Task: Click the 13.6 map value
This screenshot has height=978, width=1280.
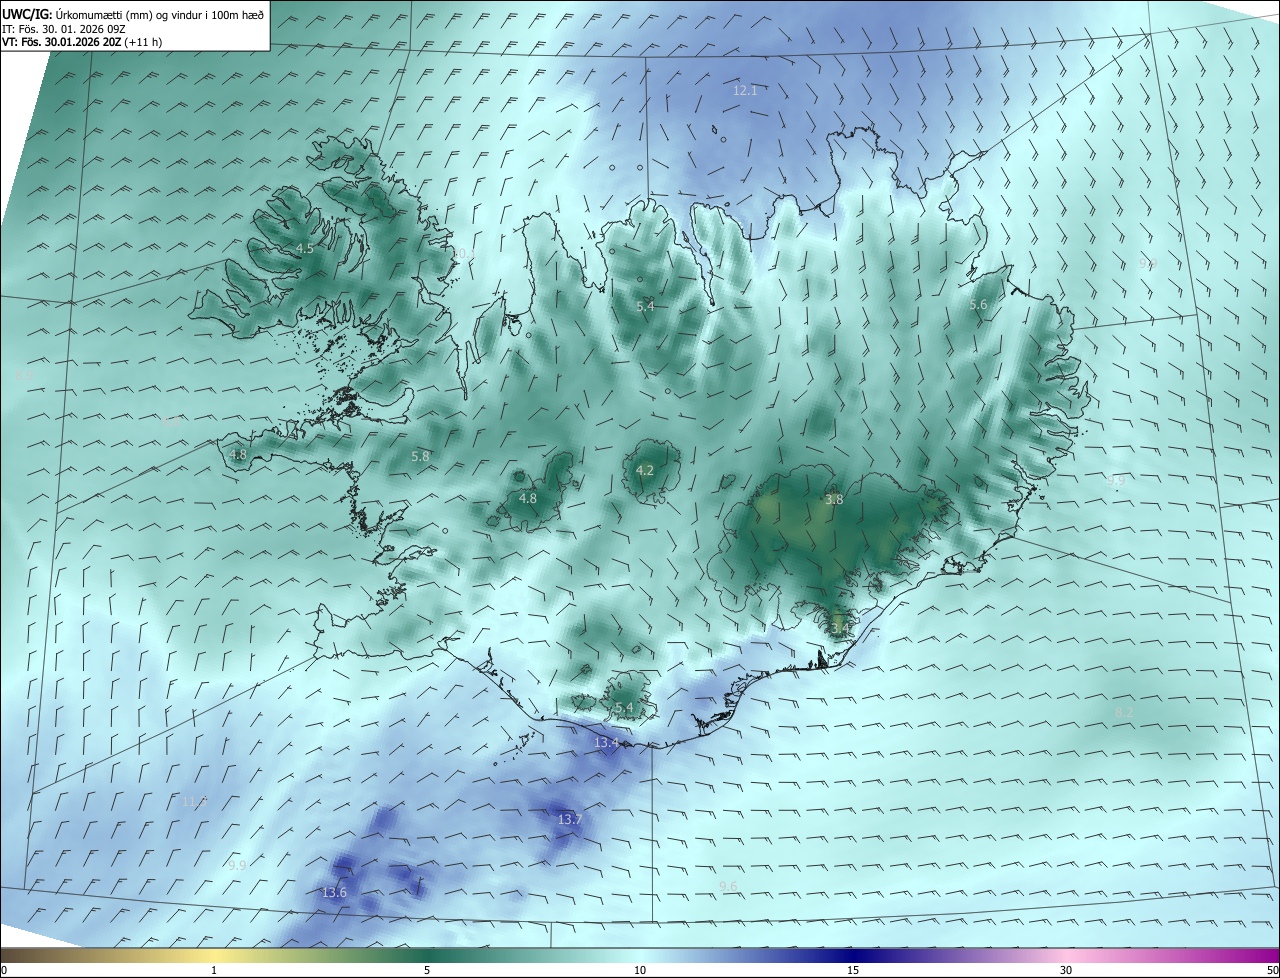Action: pos(334,892)
